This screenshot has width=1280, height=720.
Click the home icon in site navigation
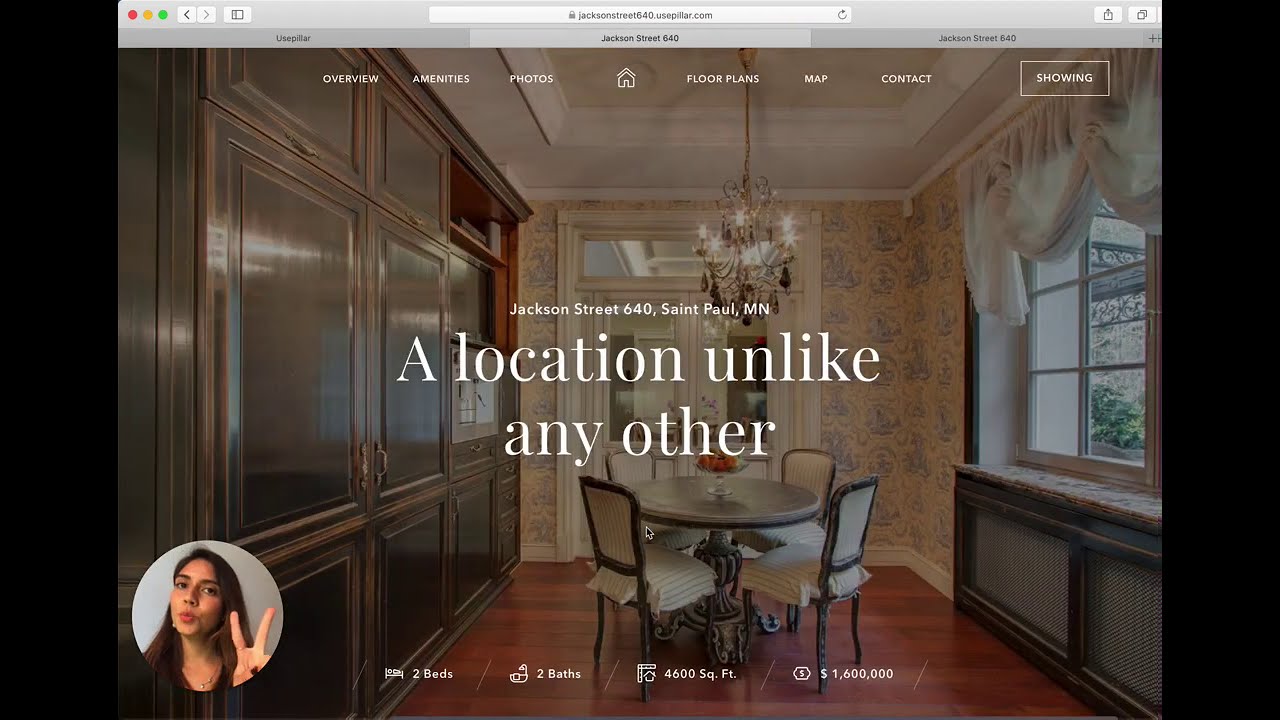click(626, 78)
